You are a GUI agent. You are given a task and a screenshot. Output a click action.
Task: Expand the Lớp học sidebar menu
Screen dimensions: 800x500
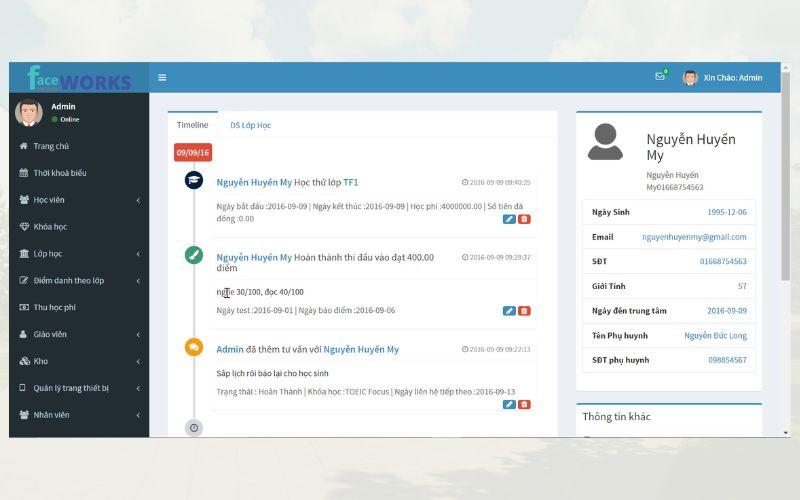click(x=78, y=254)
